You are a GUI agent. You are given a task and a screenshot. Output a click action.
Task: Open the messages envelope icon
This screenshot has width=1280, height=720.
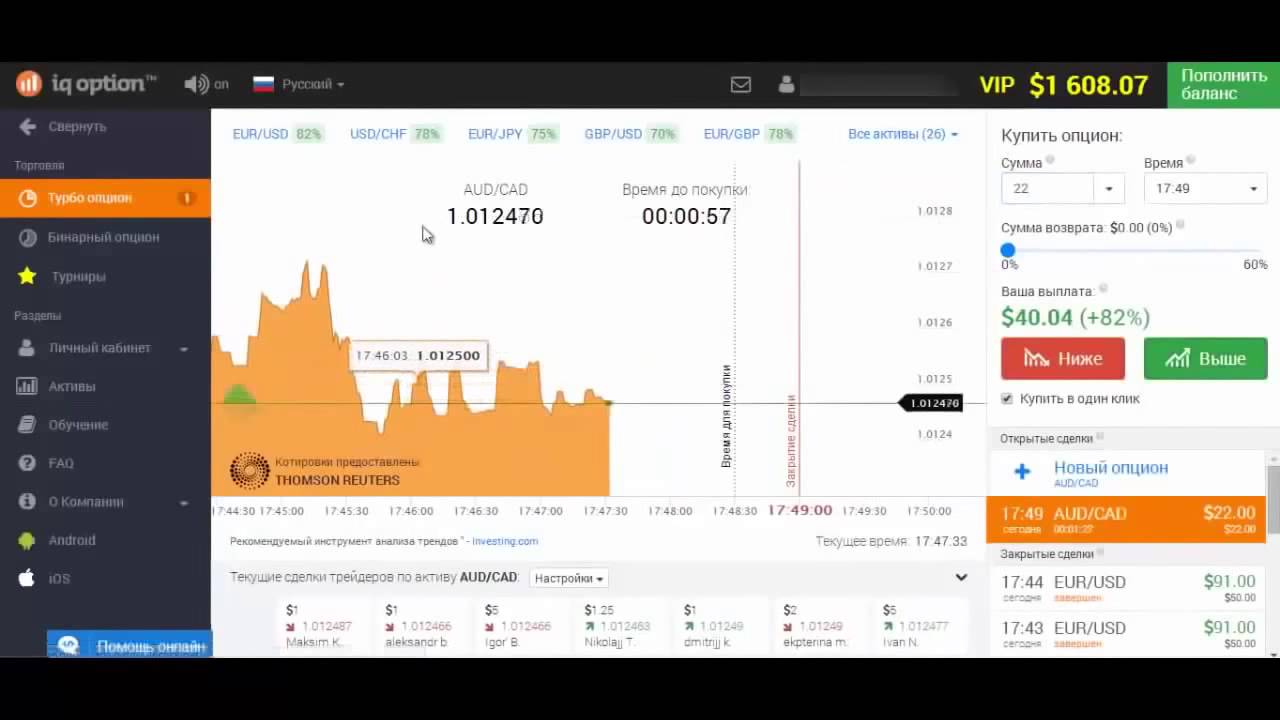coord(741,85)
